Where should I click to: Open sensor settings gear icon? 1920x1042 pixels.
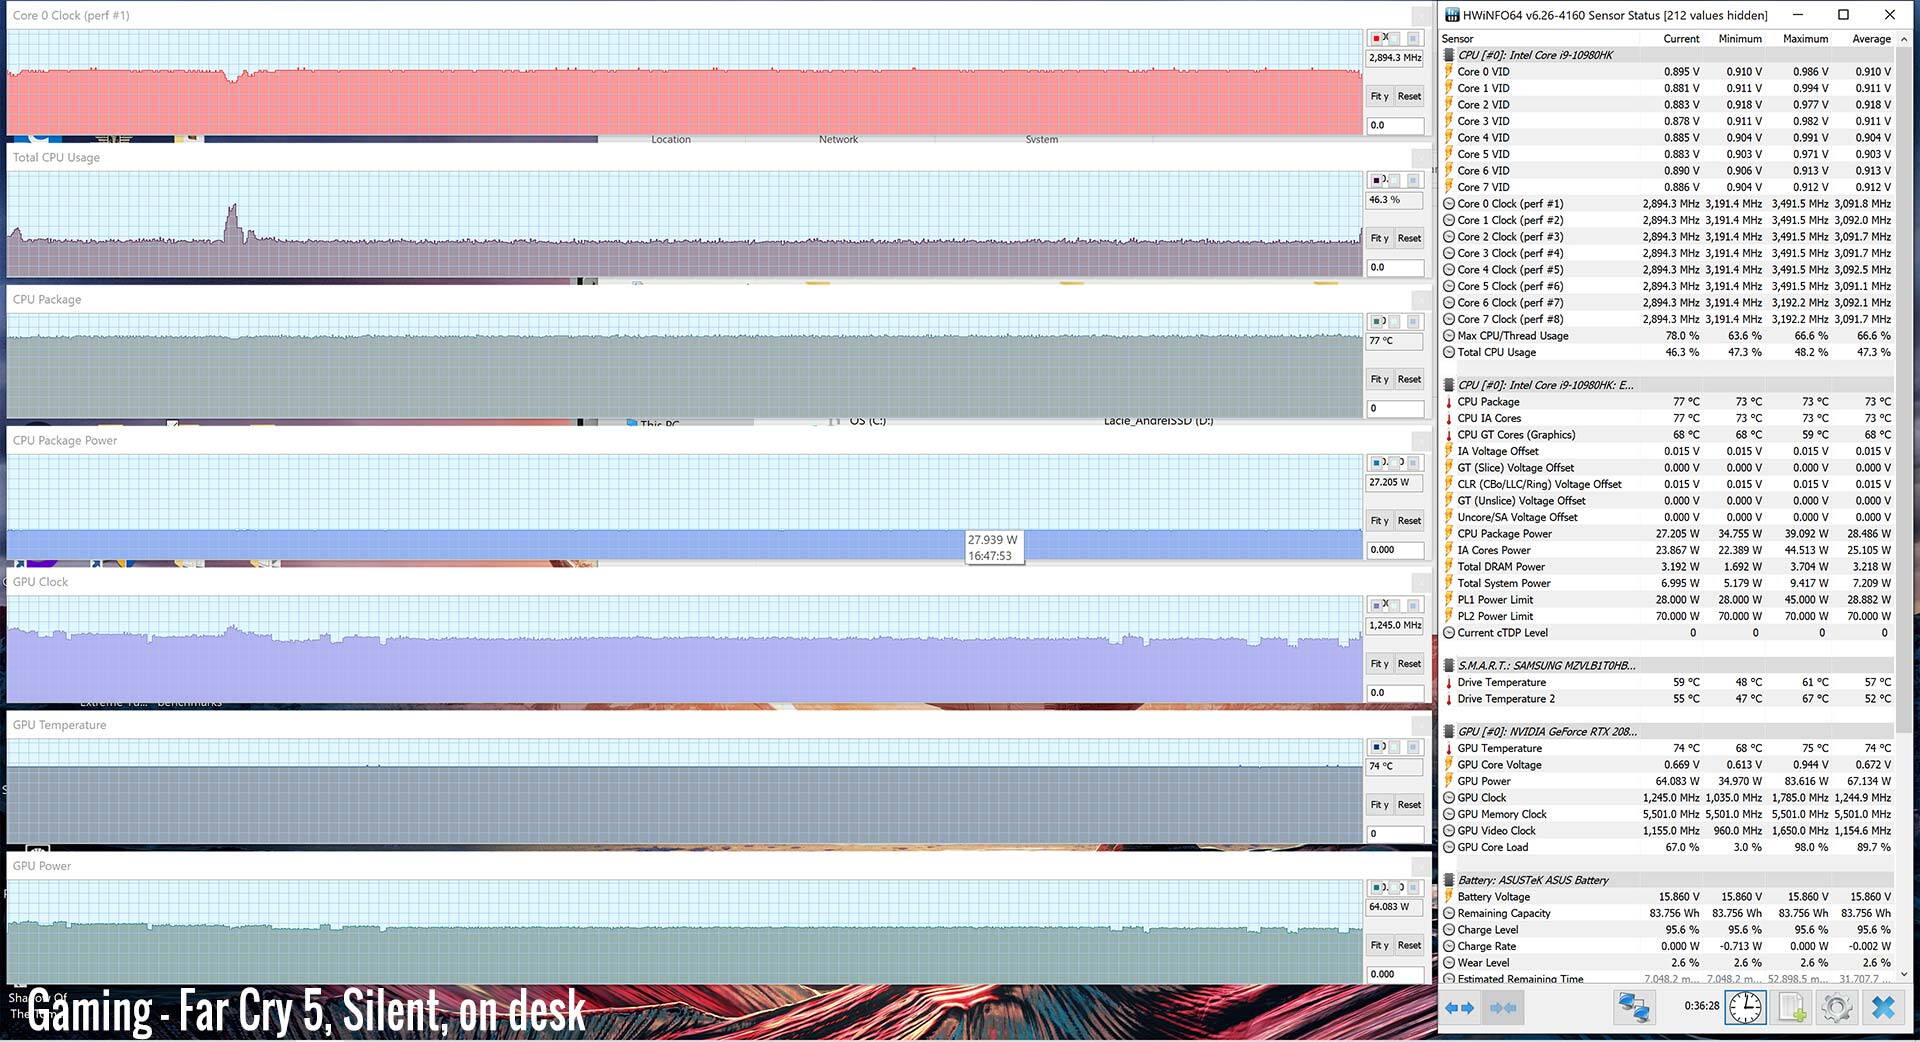[1836, 1008]
